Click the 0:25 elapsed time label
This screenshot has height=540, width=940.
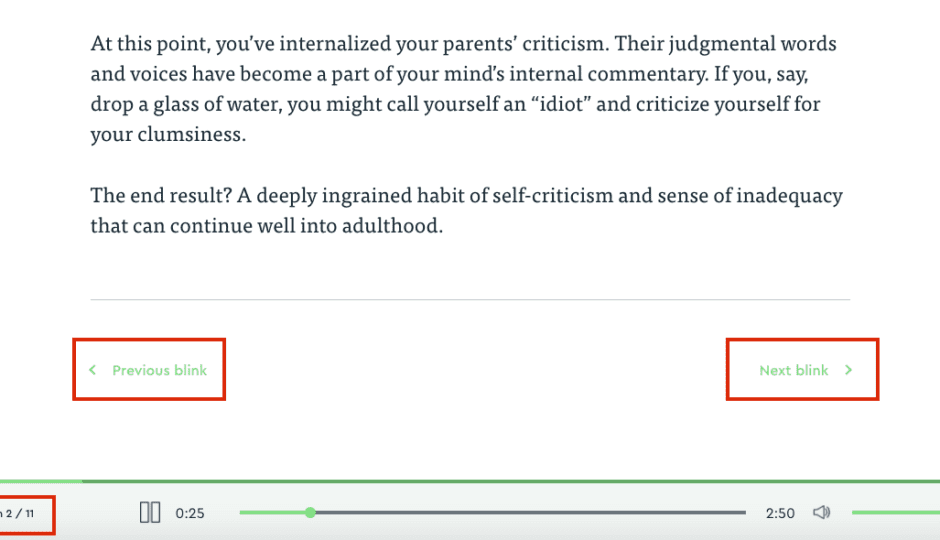point(189,513)
